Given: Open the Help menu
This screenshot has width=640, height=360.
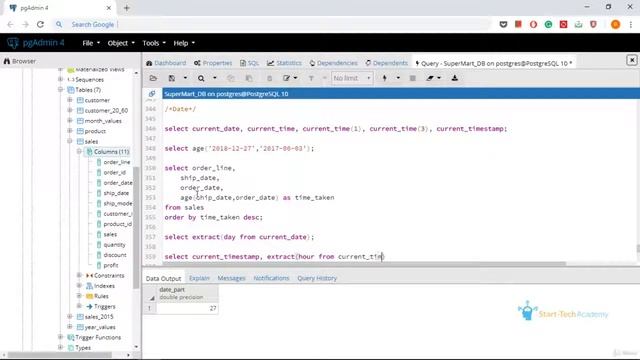Looking at the screenshot, I should tap(184, 43).
